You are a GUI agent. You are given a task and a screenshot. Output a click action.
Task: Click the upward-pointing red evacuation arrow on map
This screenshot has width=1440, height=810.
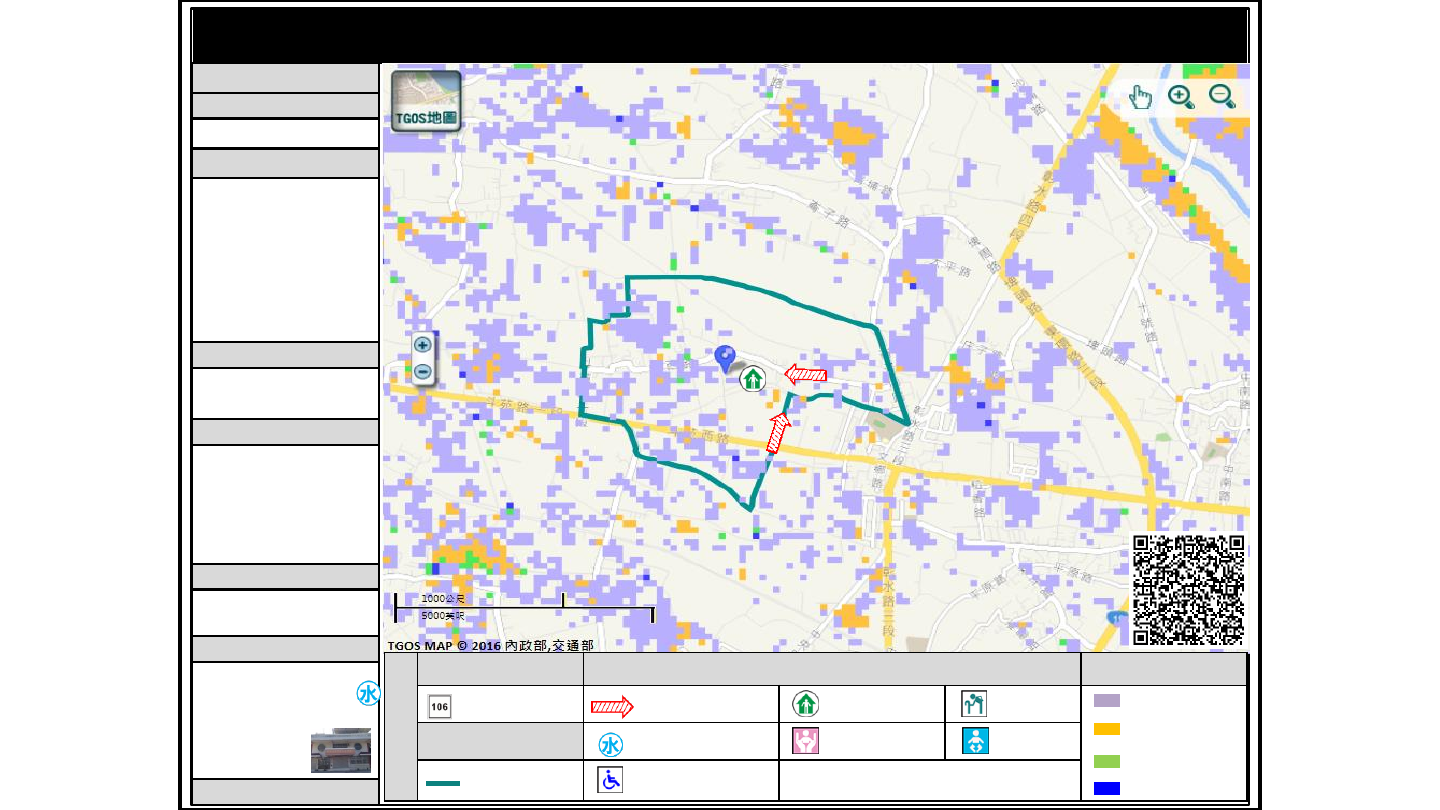click(x=778, y=433)
